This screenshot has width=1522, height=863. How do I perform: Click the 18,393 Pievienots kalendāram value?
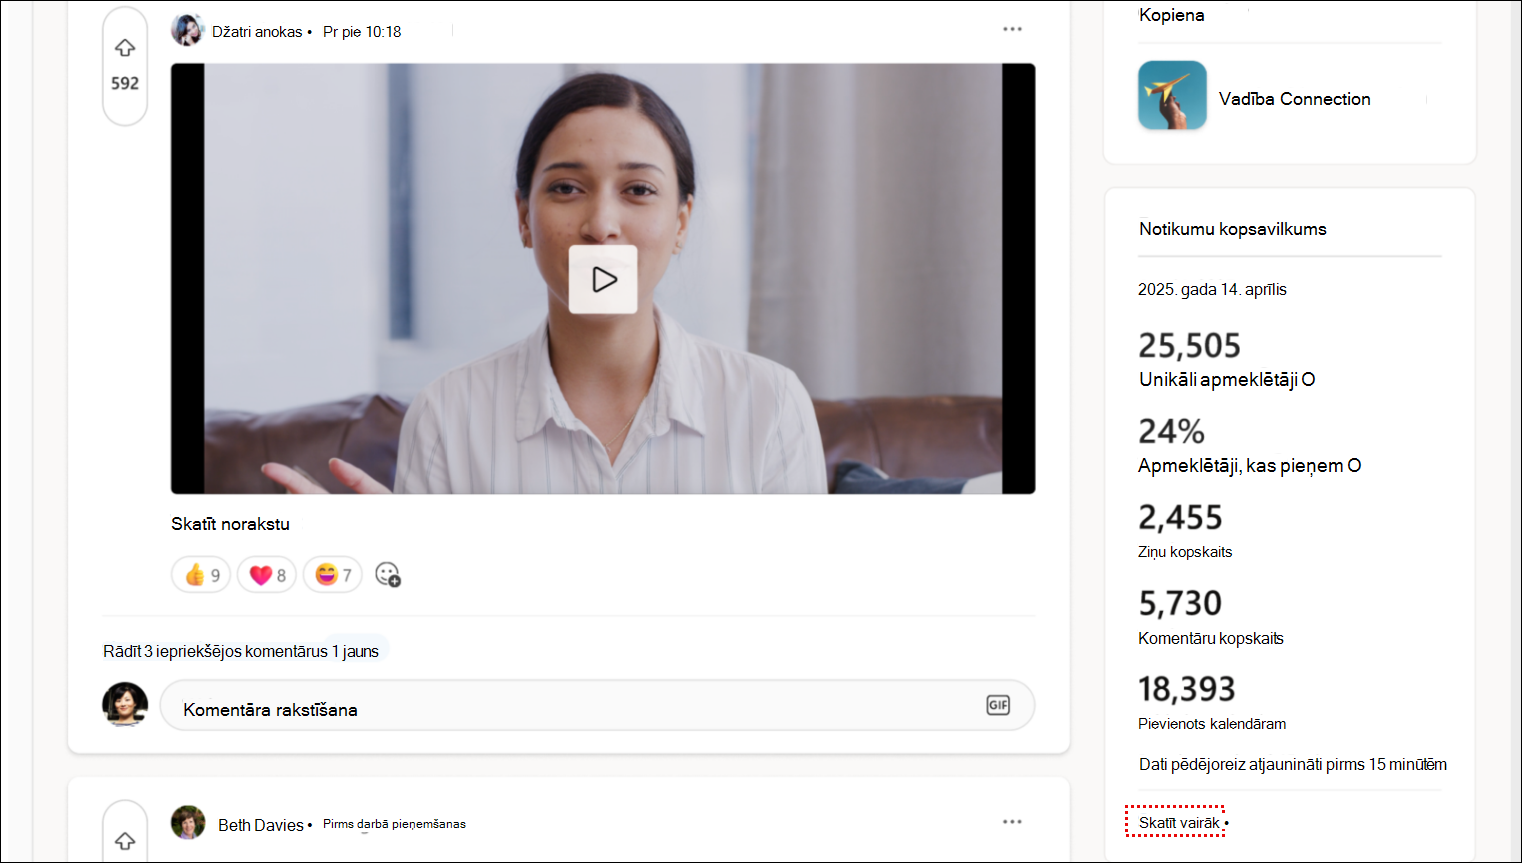coord(1187,690)
